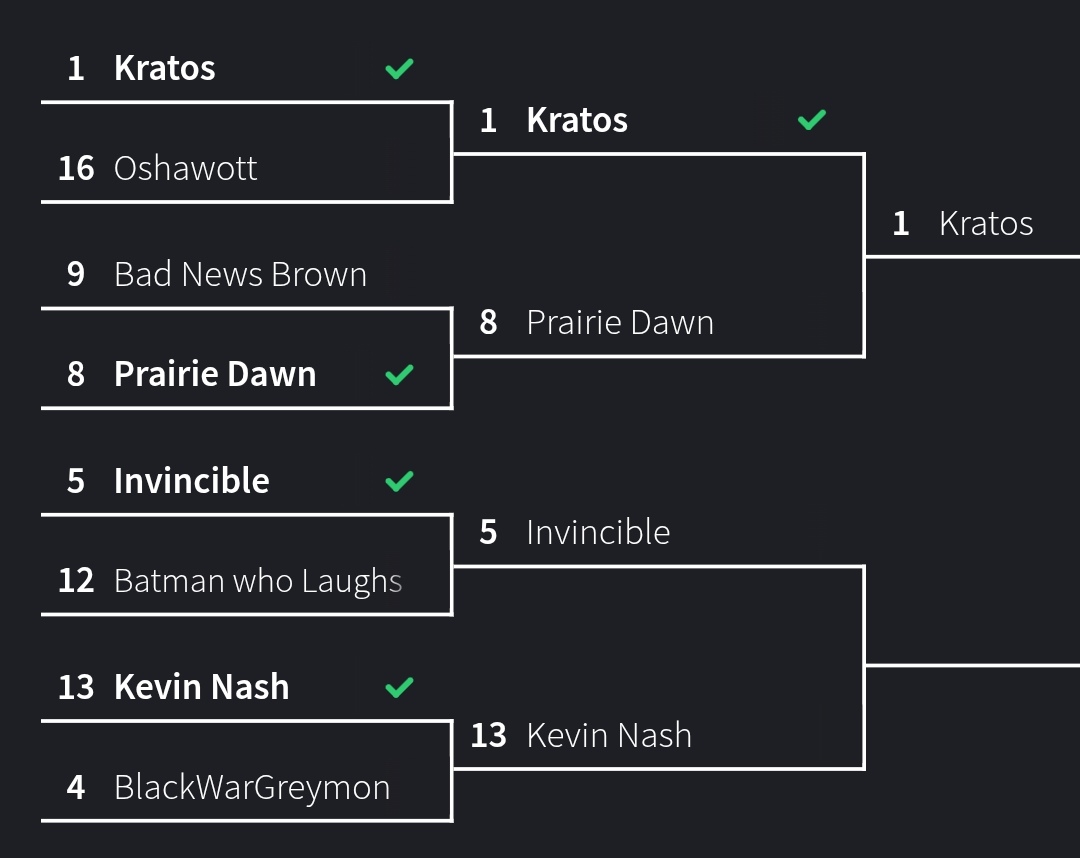Select seed 12 next to Batman who Laughs
This screenshot has width=1080, height=858.
tap(76, 581)
